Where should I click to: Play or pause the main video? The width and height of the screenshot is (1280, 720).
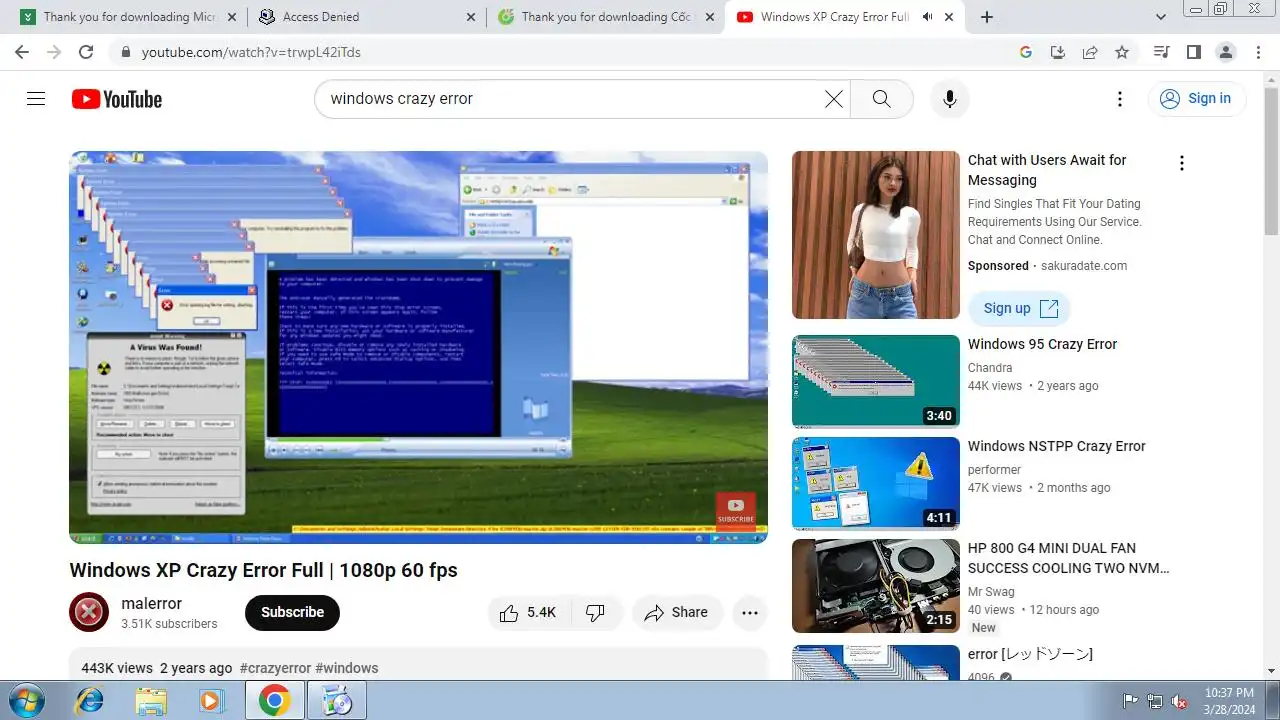click(x=418, y=347)
